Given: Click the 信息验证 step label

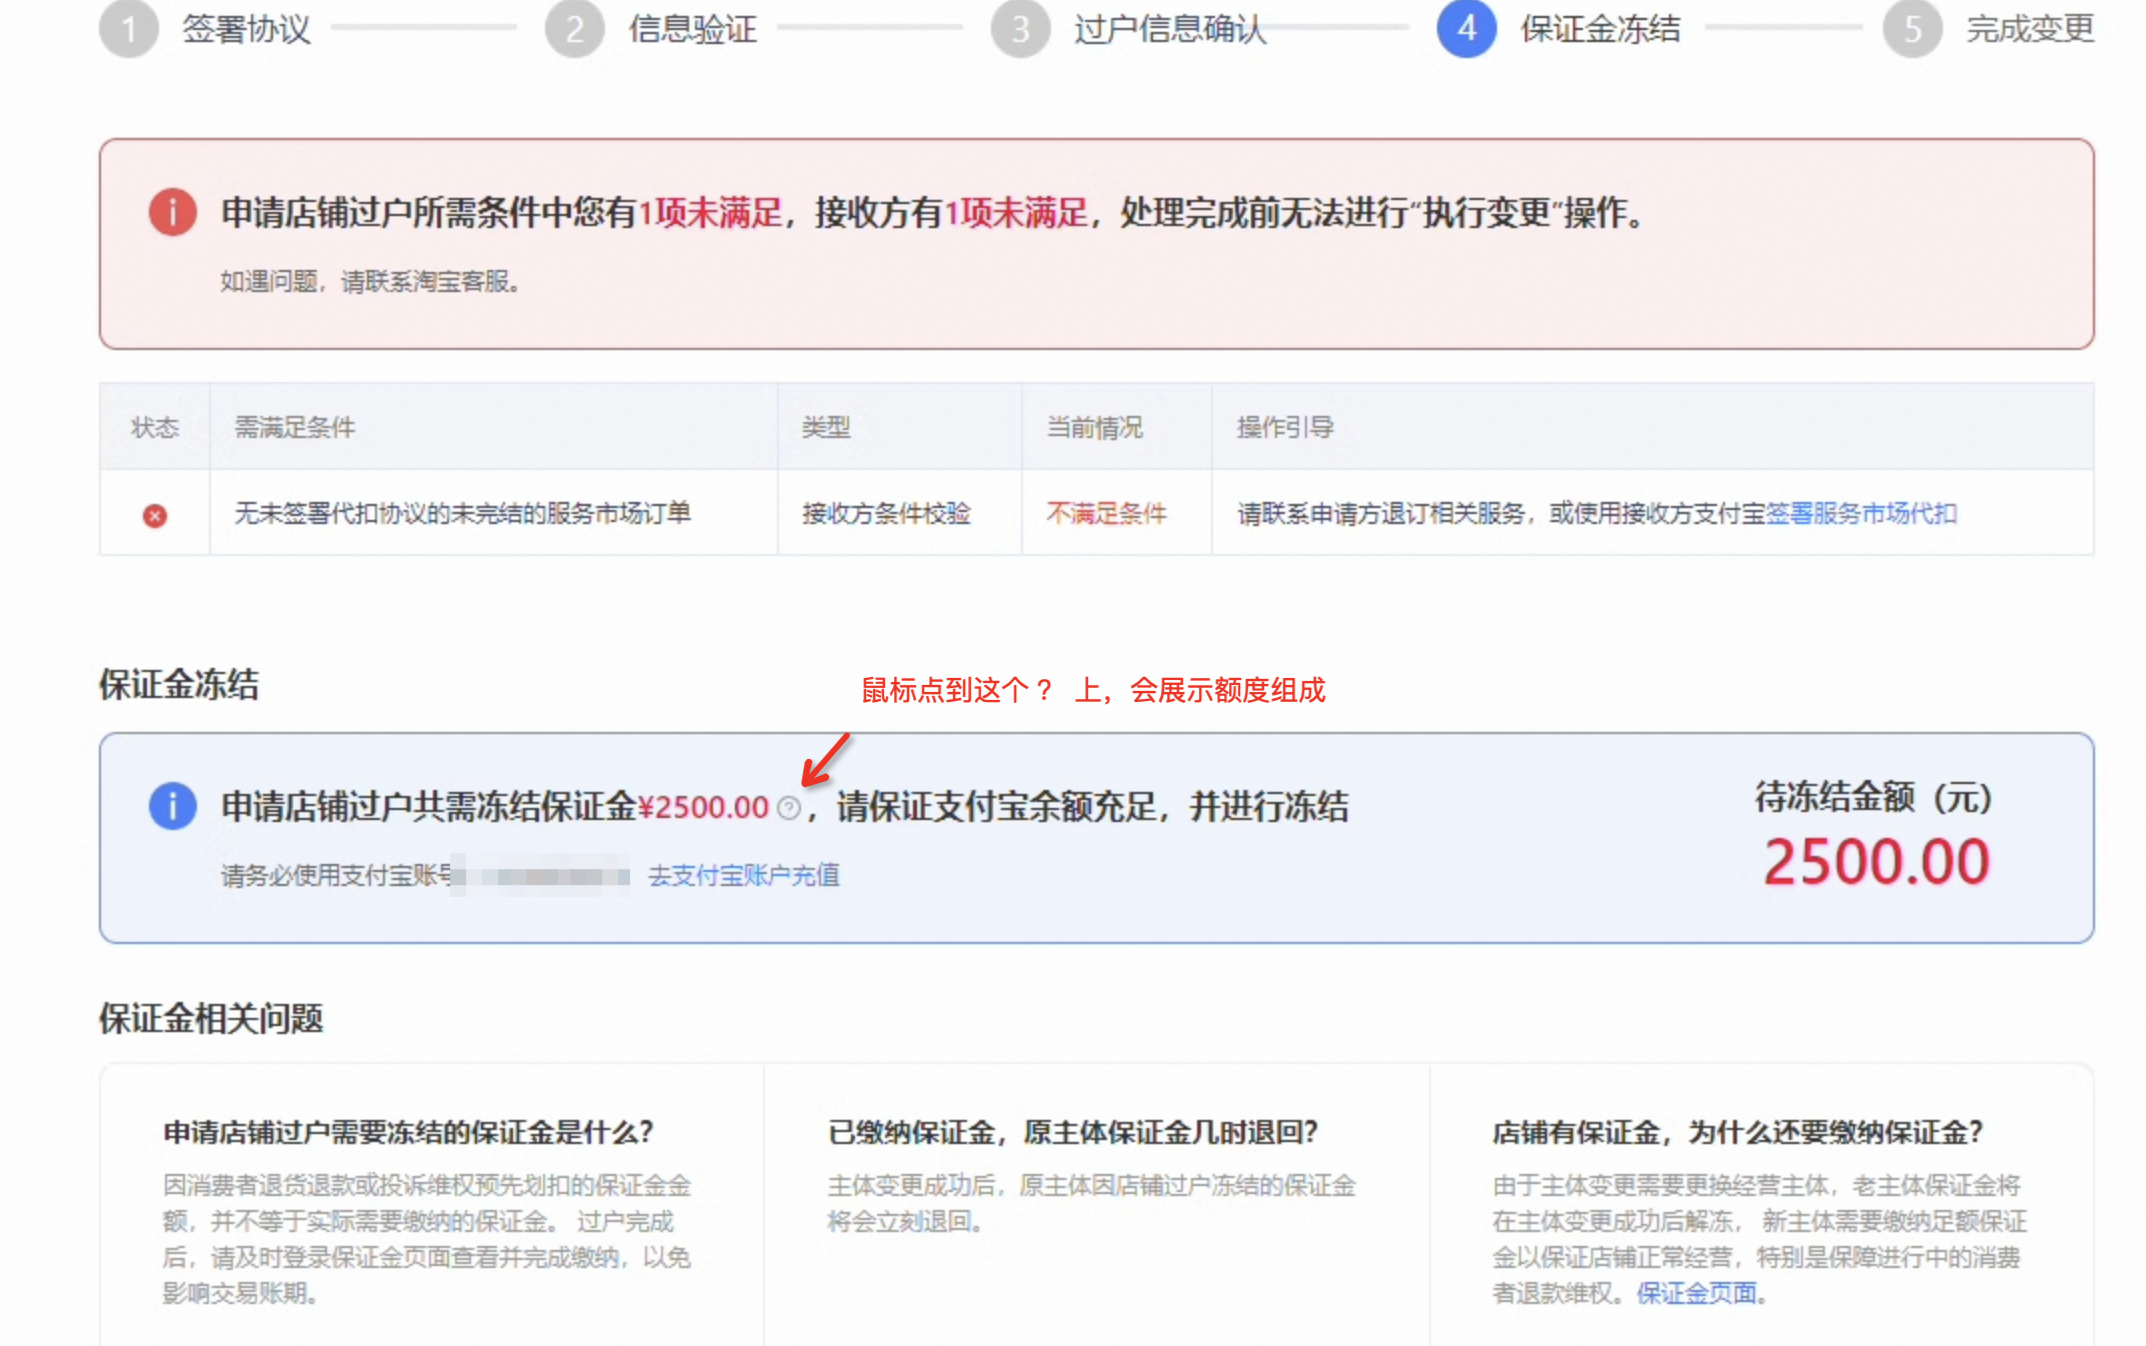Looking at the screenshot, I should click(x=693, y=29).
